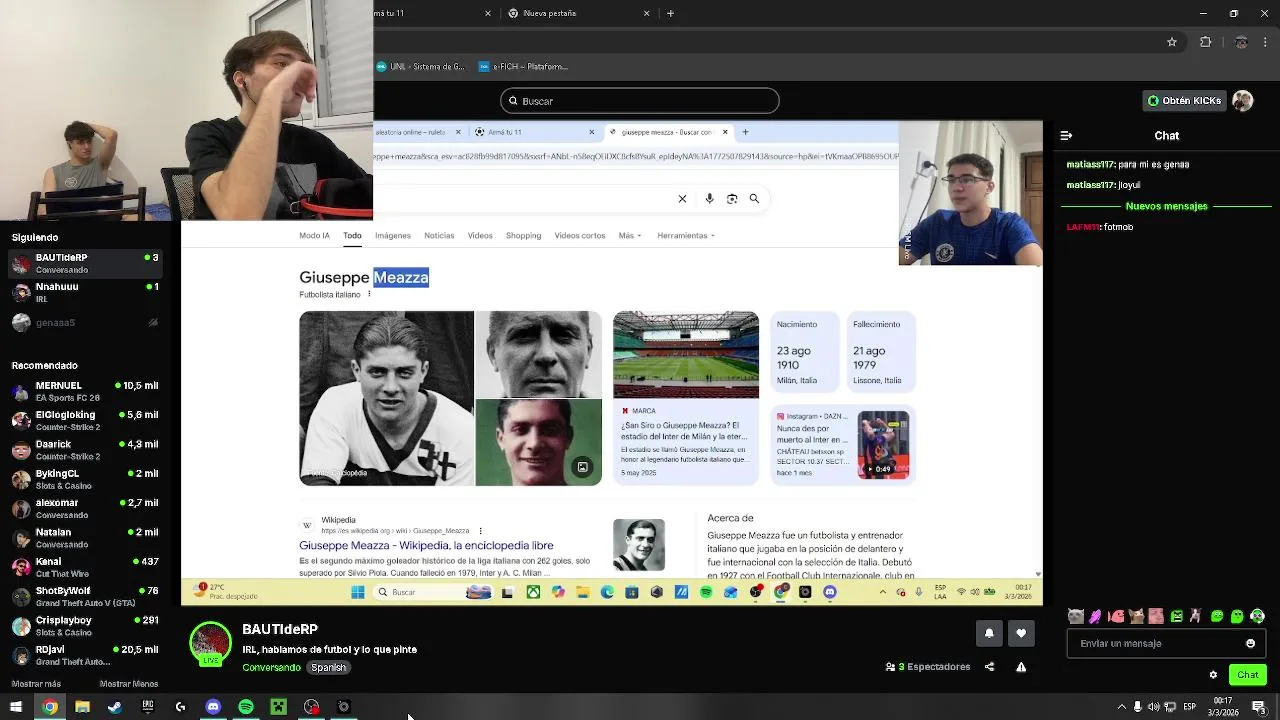
Task: Launch Steam from the taskbar
Action: (x=115, y=707)
